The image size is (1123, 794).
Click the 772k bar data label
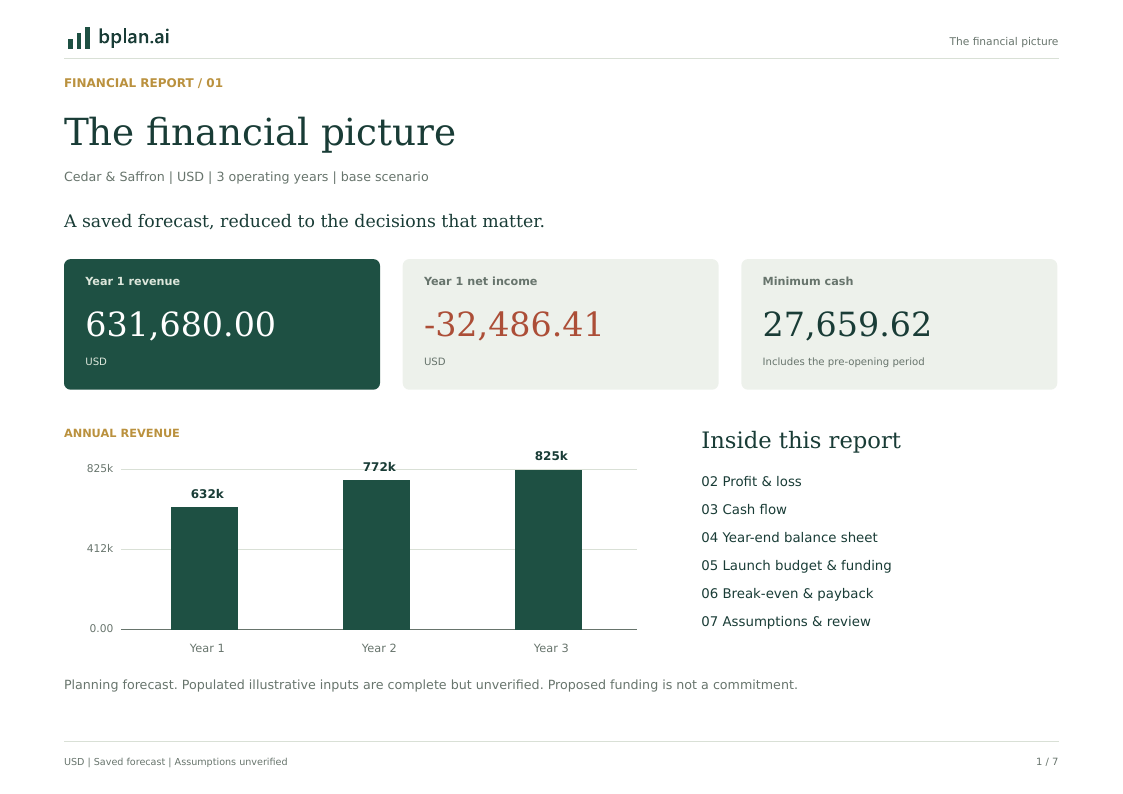[379, 467]
